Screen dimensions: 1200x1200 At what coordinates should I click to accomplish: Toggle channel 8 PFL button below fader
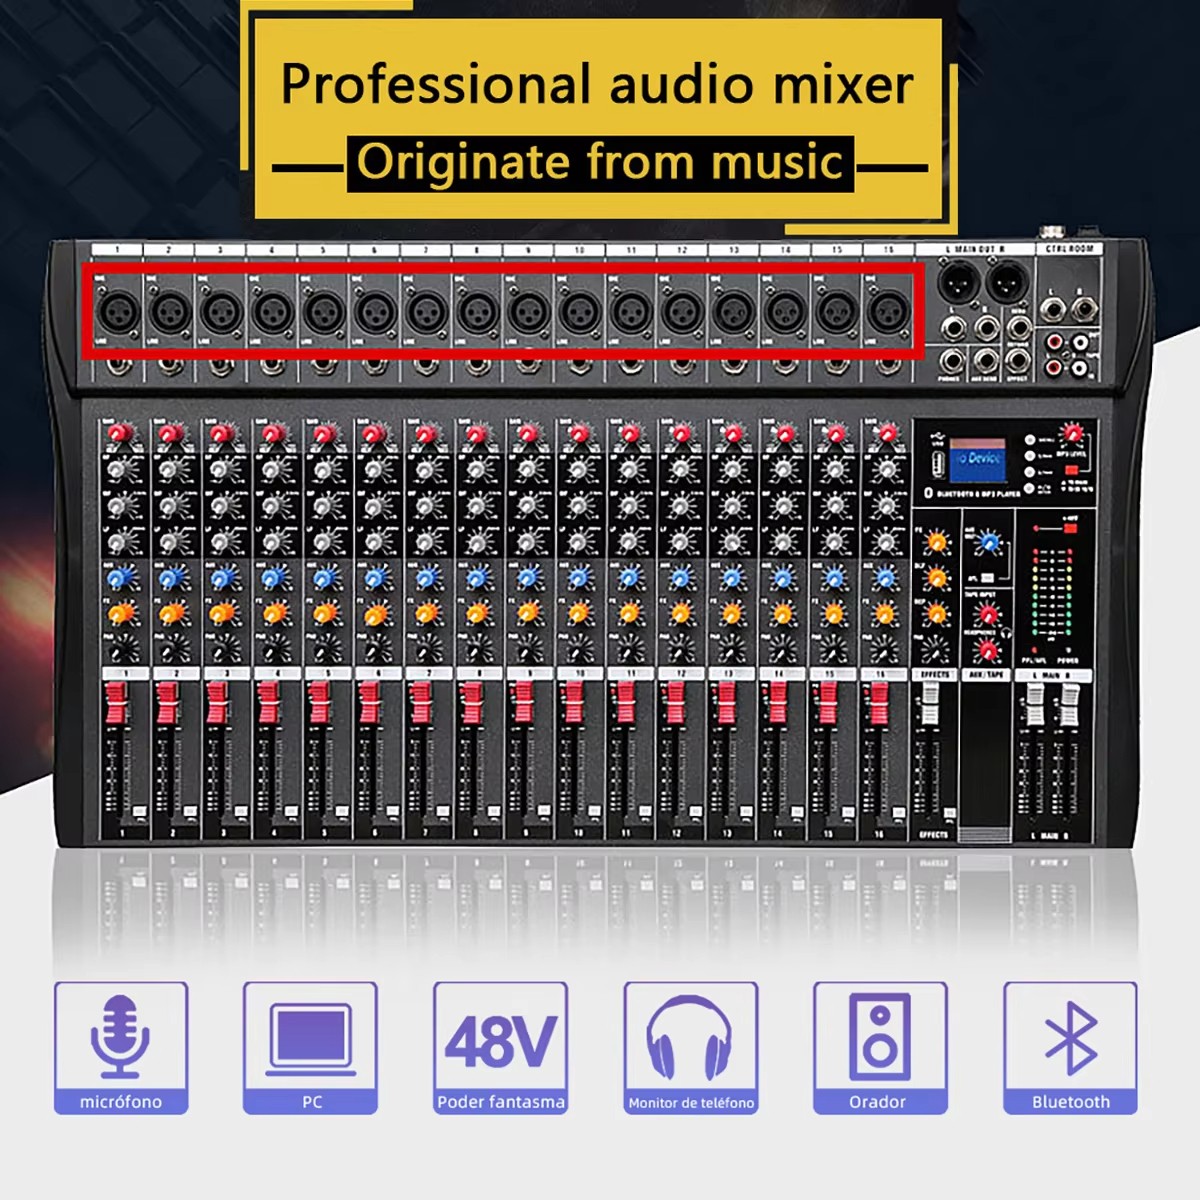496,811
